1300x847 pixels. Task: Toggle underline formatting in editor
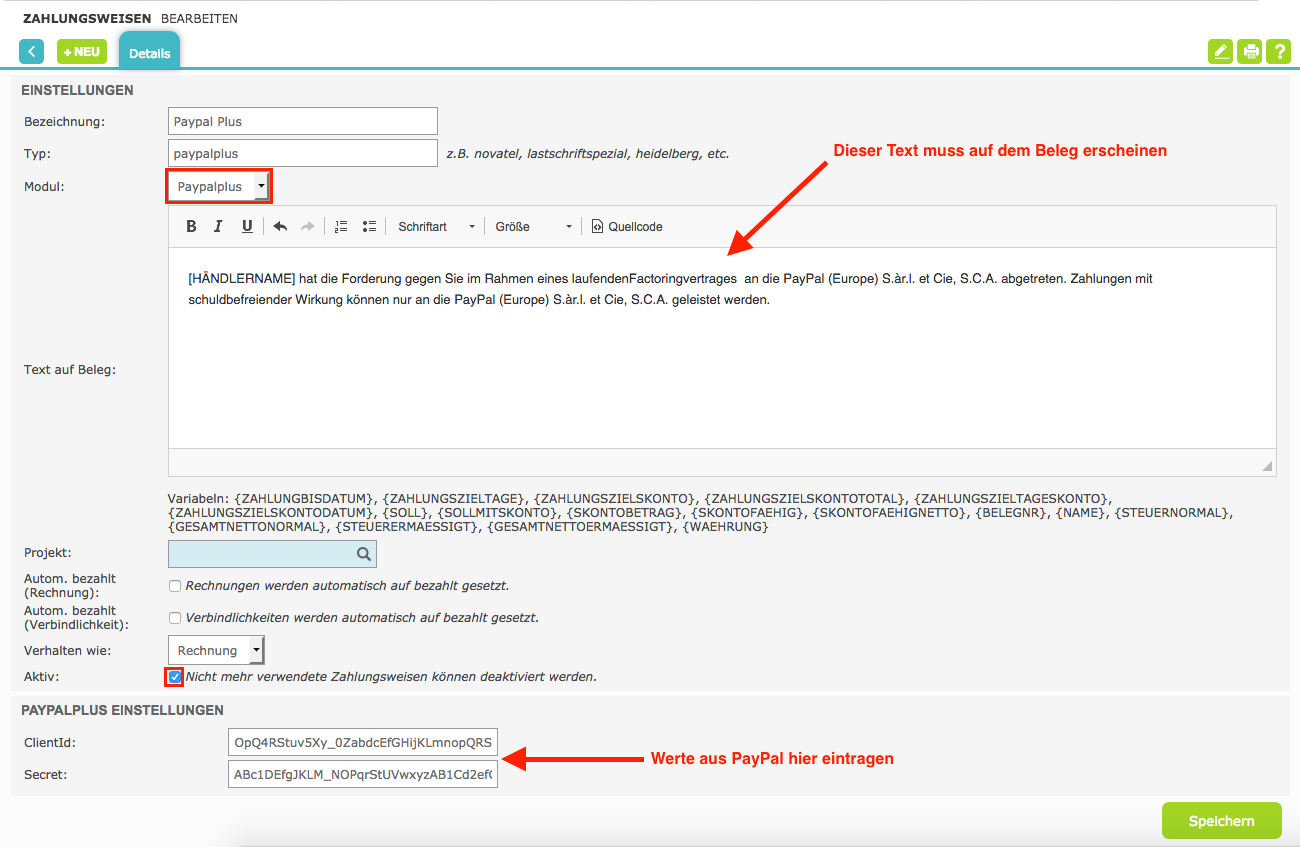(x=247, y=227)
